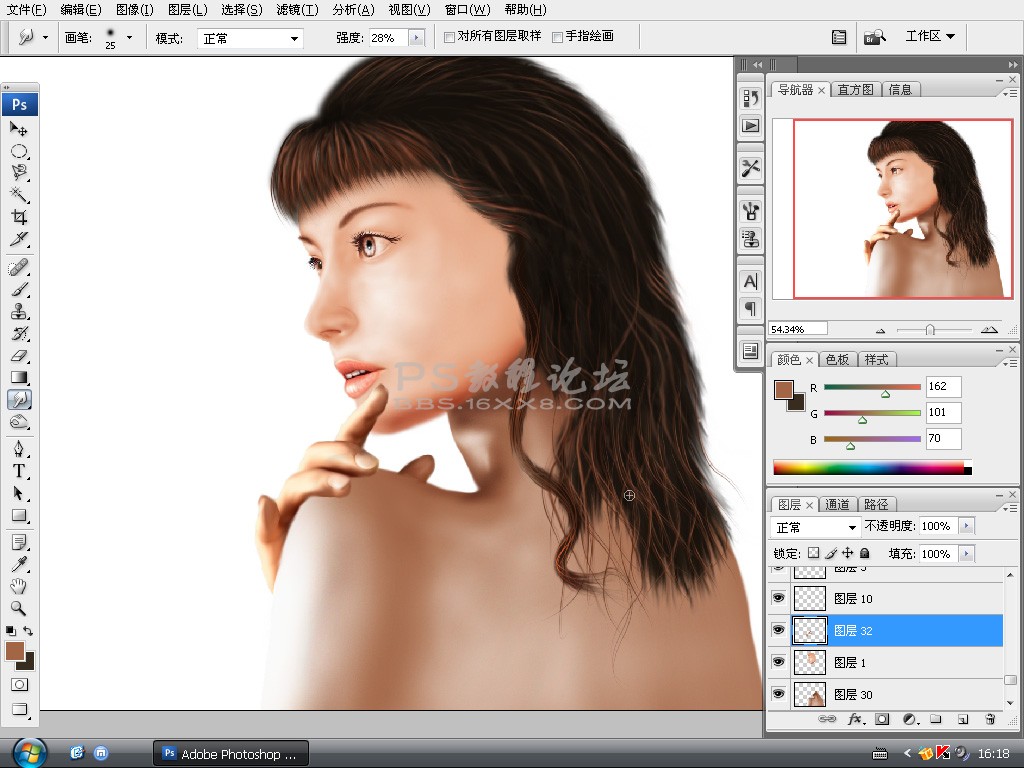This screenshot has height=768, width=1024.
Task: Open the 工作区 workspace dropdown
Action: click(930, 37)
